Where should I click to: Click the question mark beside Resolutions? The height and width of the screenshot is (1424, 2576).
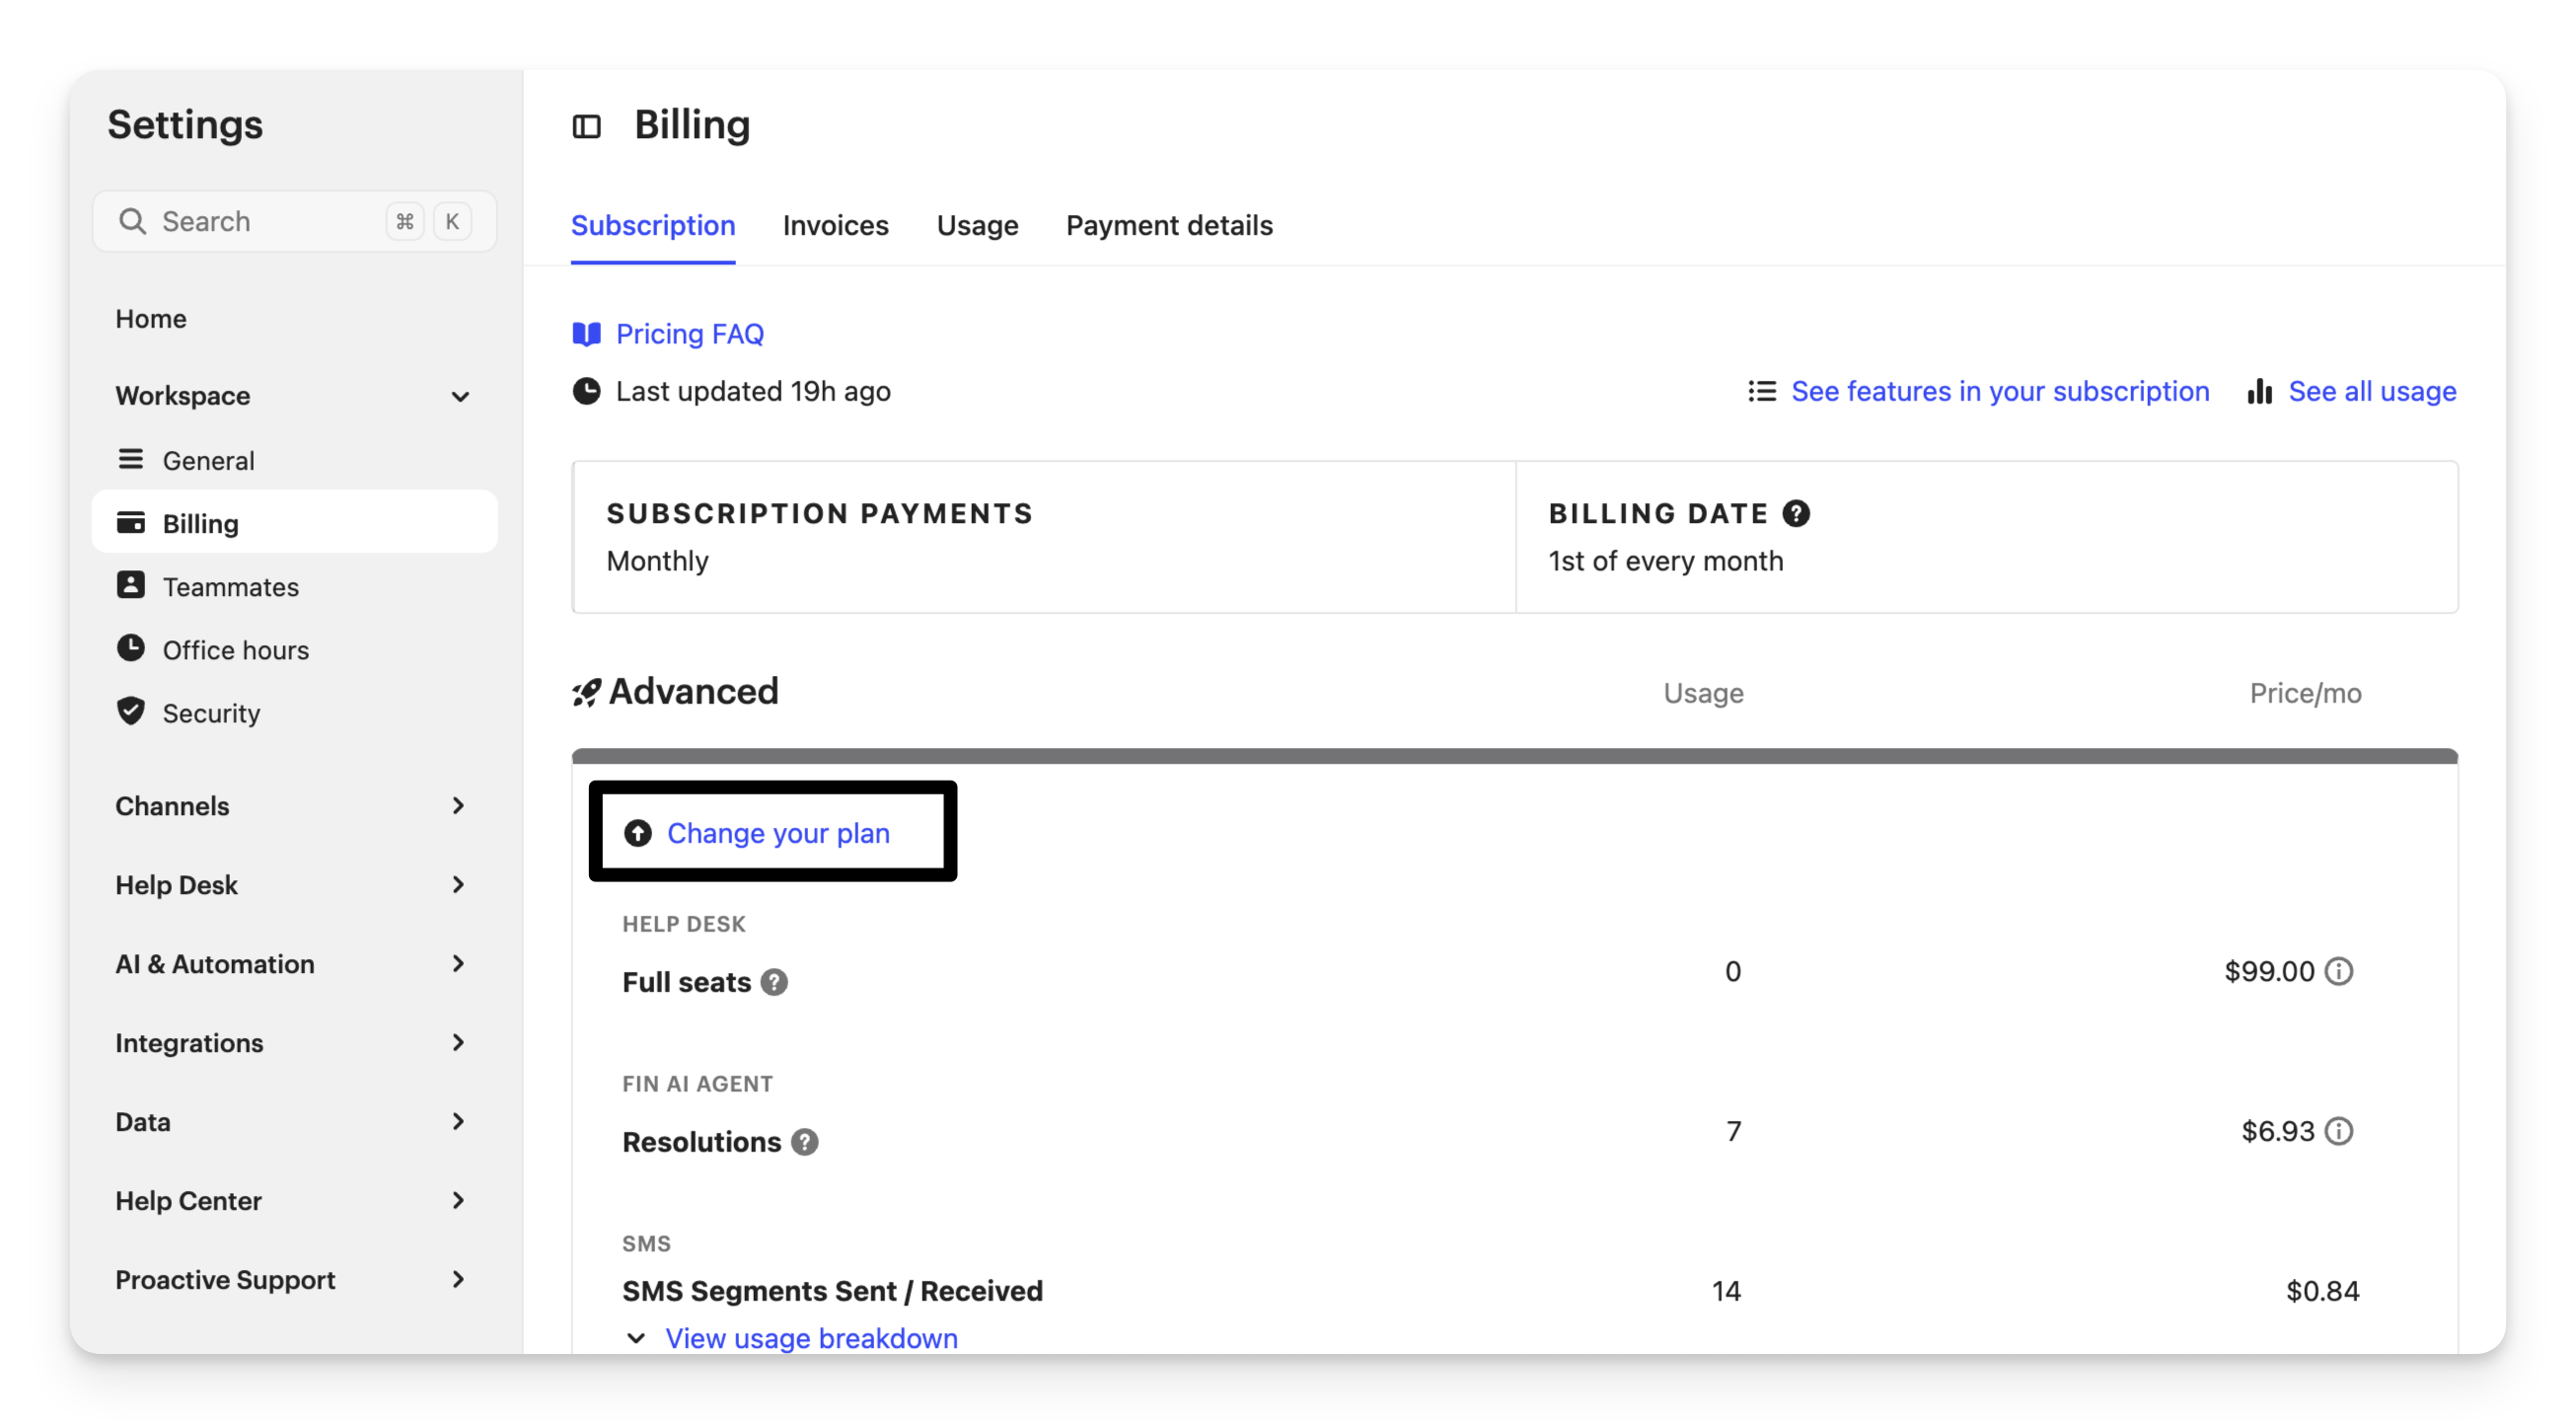click(804, 1142)
